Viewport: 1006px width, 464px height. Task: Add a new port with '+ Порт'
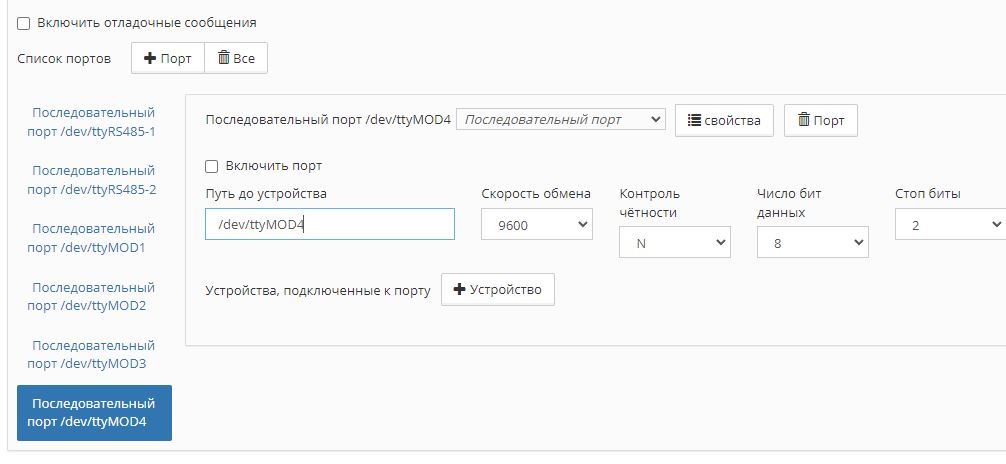click(168, 58)
